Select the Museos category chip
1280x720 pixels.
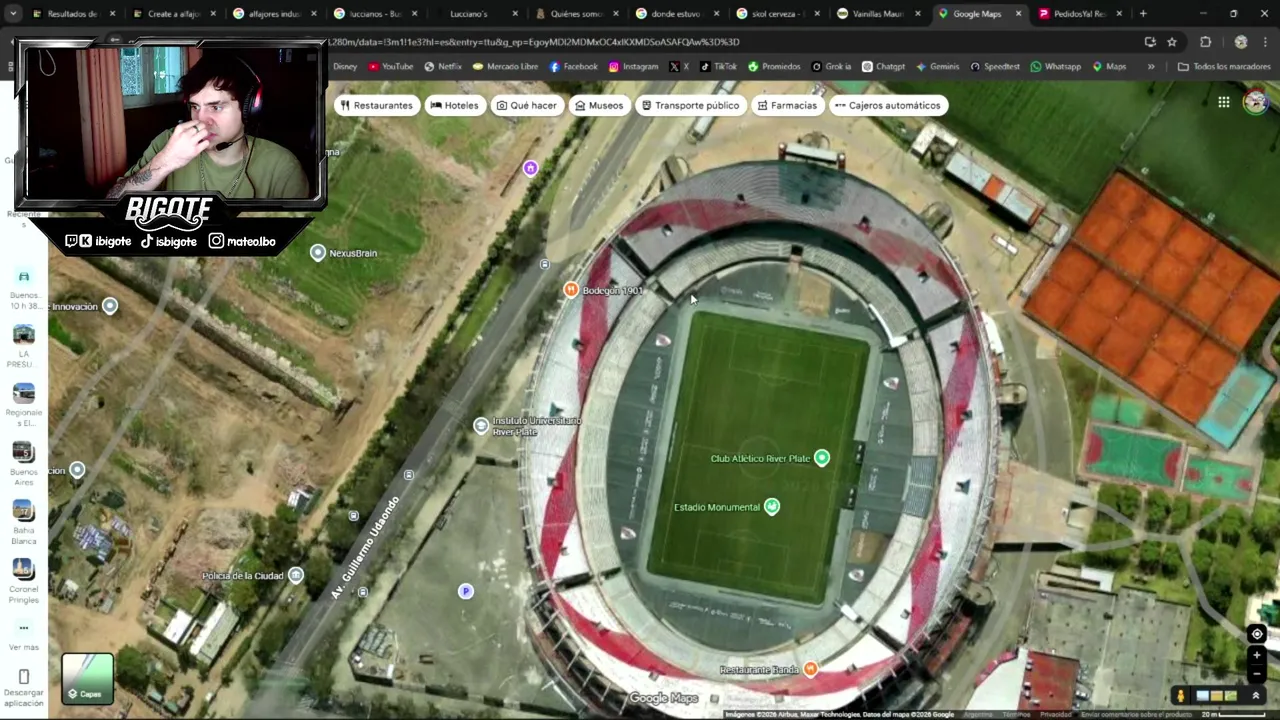[599, 105]
